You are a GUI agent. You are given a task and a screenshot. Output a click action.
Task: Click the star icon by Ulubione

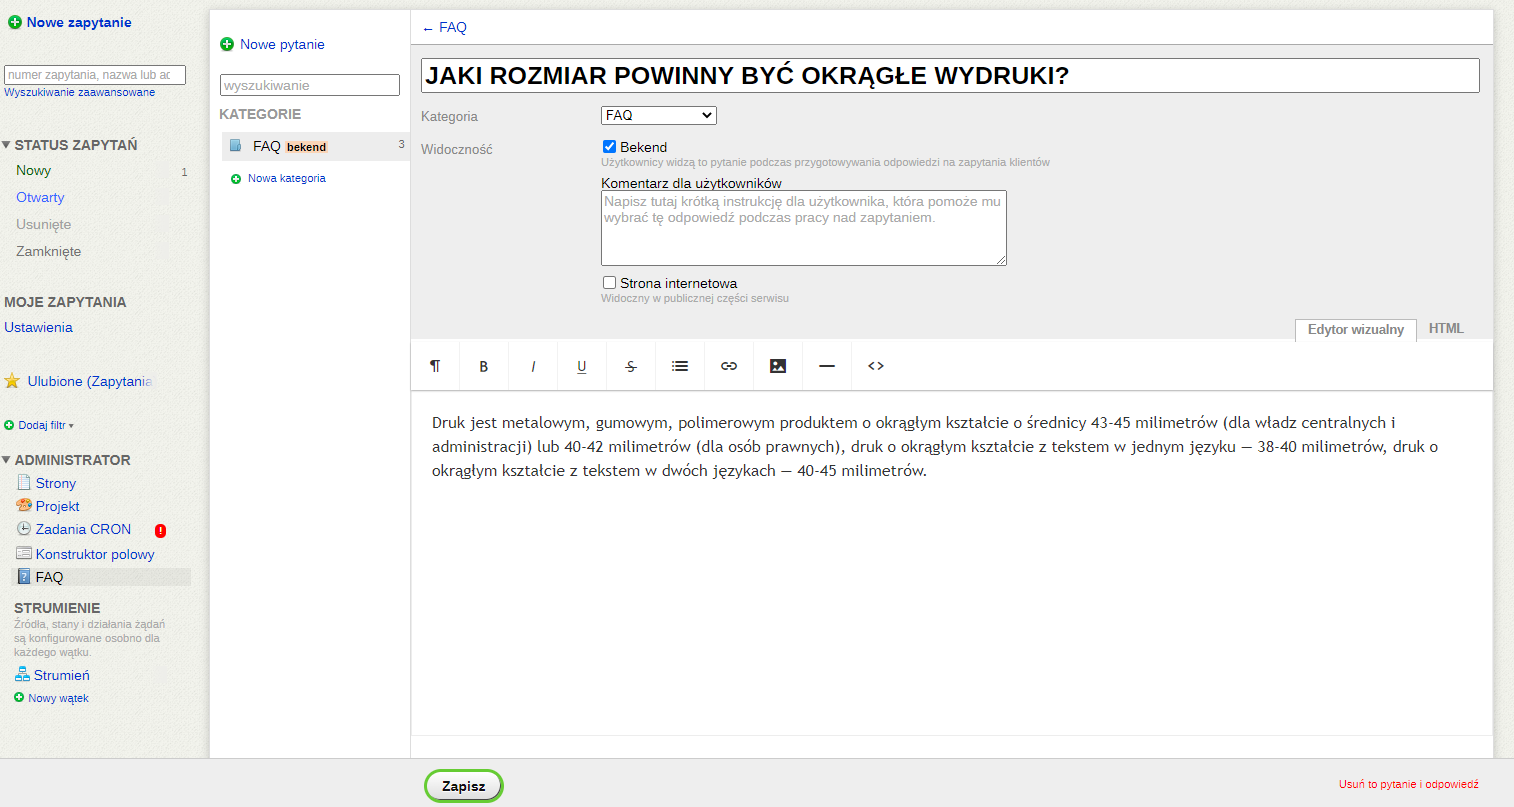pyautogui.click(x=12, y=381)
